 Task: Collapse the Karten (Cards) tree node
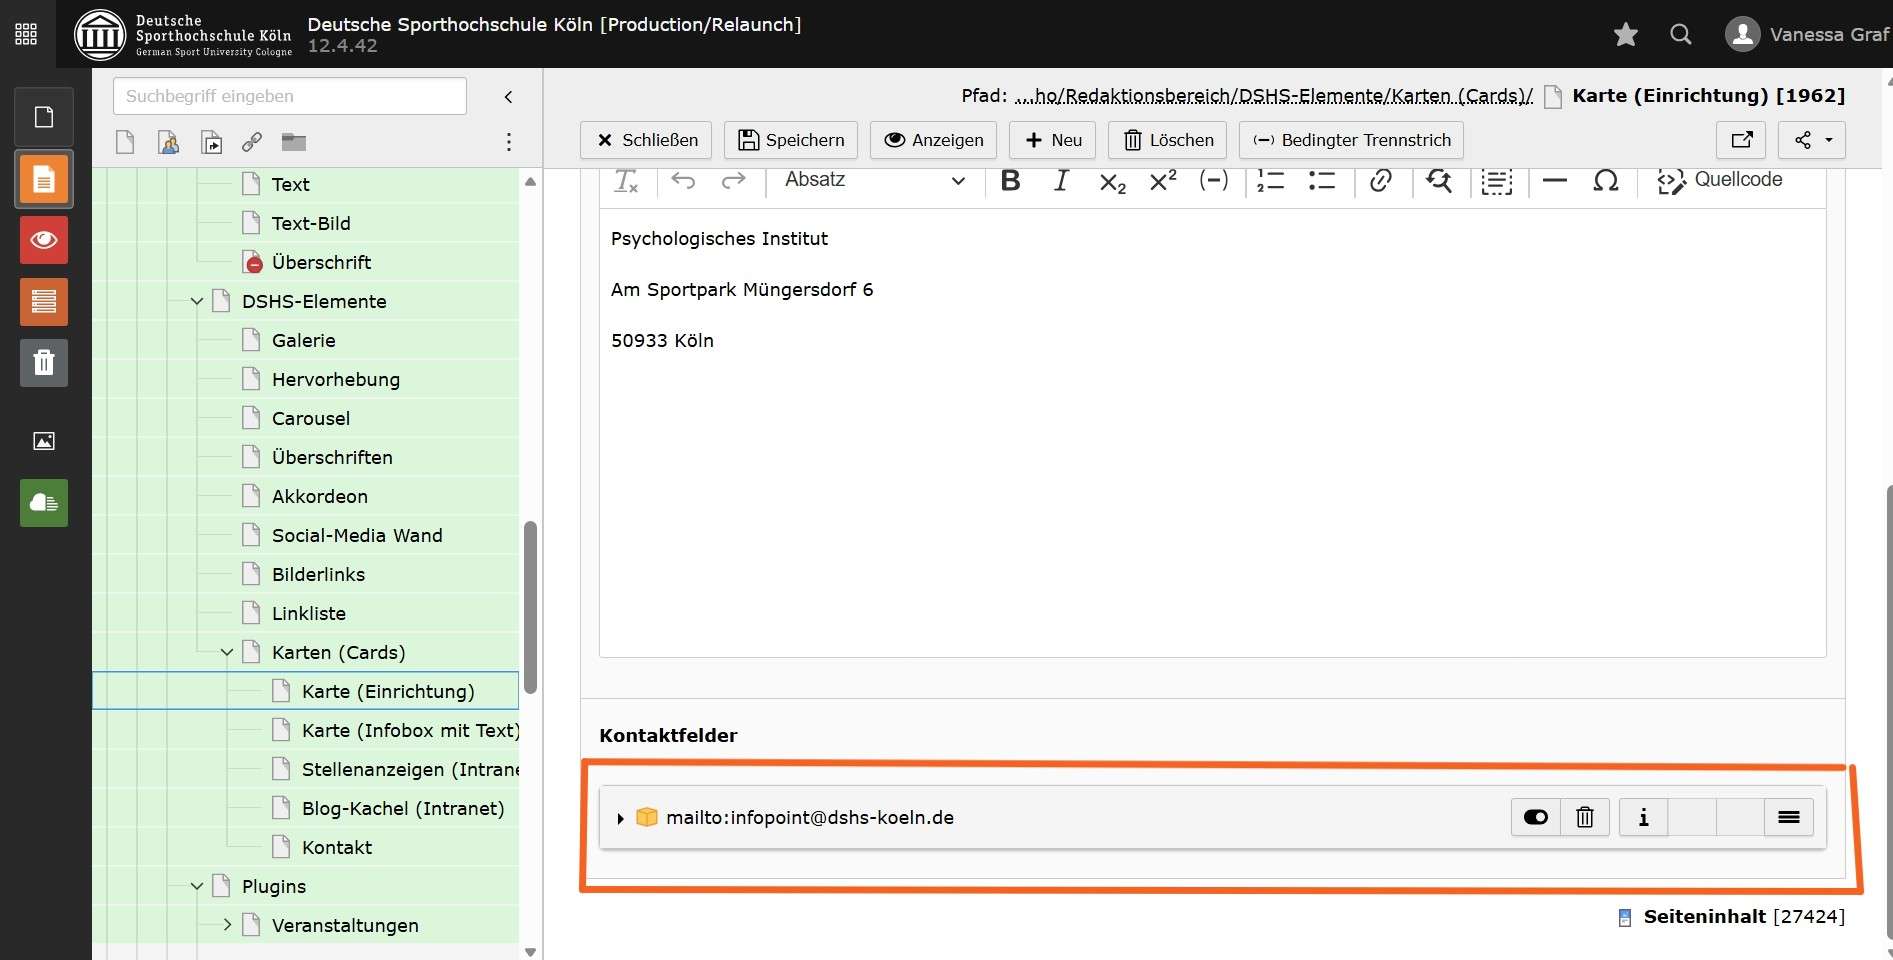(x=227, y=653)
